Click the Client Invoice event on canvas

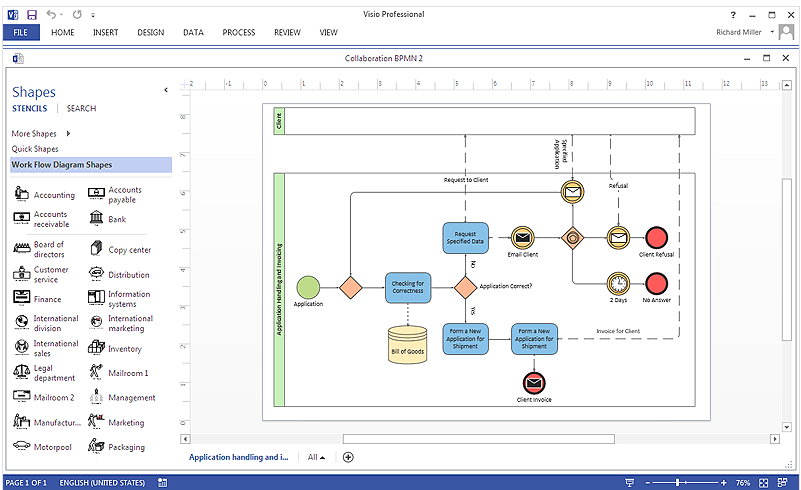pos(534,382)
